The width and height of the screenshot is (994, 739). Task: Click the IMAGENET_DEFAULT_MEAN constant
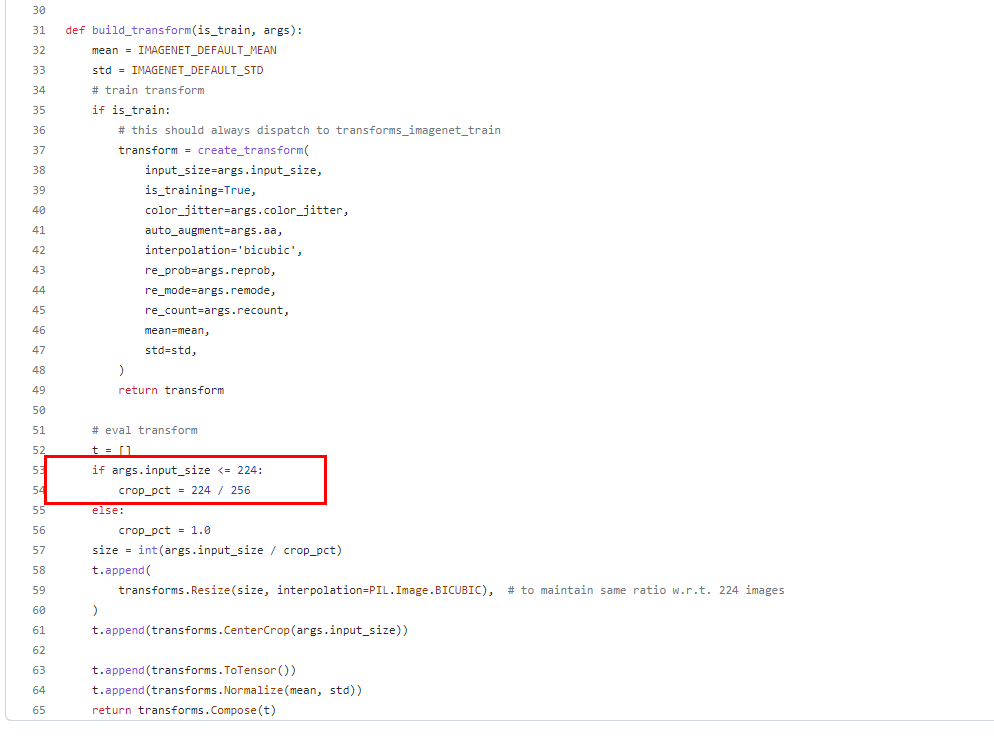(207, 50)
